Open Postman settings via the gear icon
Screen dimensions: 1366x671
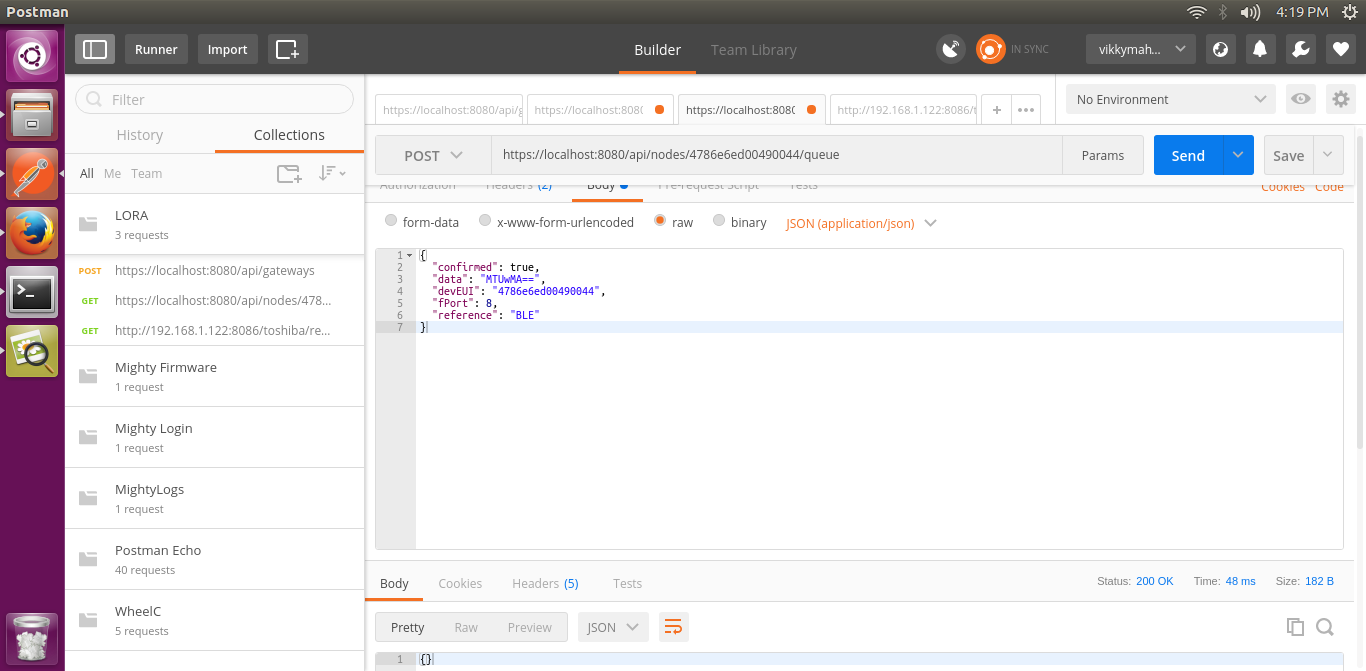(x=1340, y=99)
